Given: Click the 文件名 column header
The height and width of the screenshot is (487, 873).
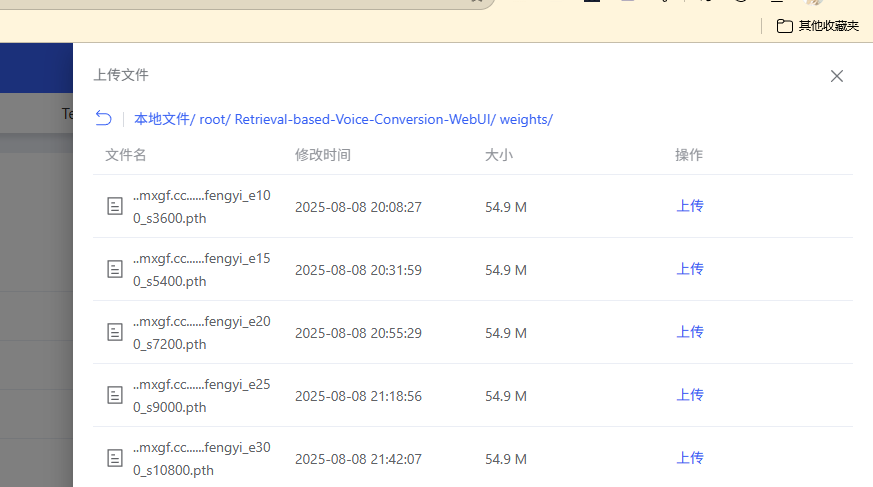Looking at the screenshot, I should pyautogui.click(x=126, y=155).
